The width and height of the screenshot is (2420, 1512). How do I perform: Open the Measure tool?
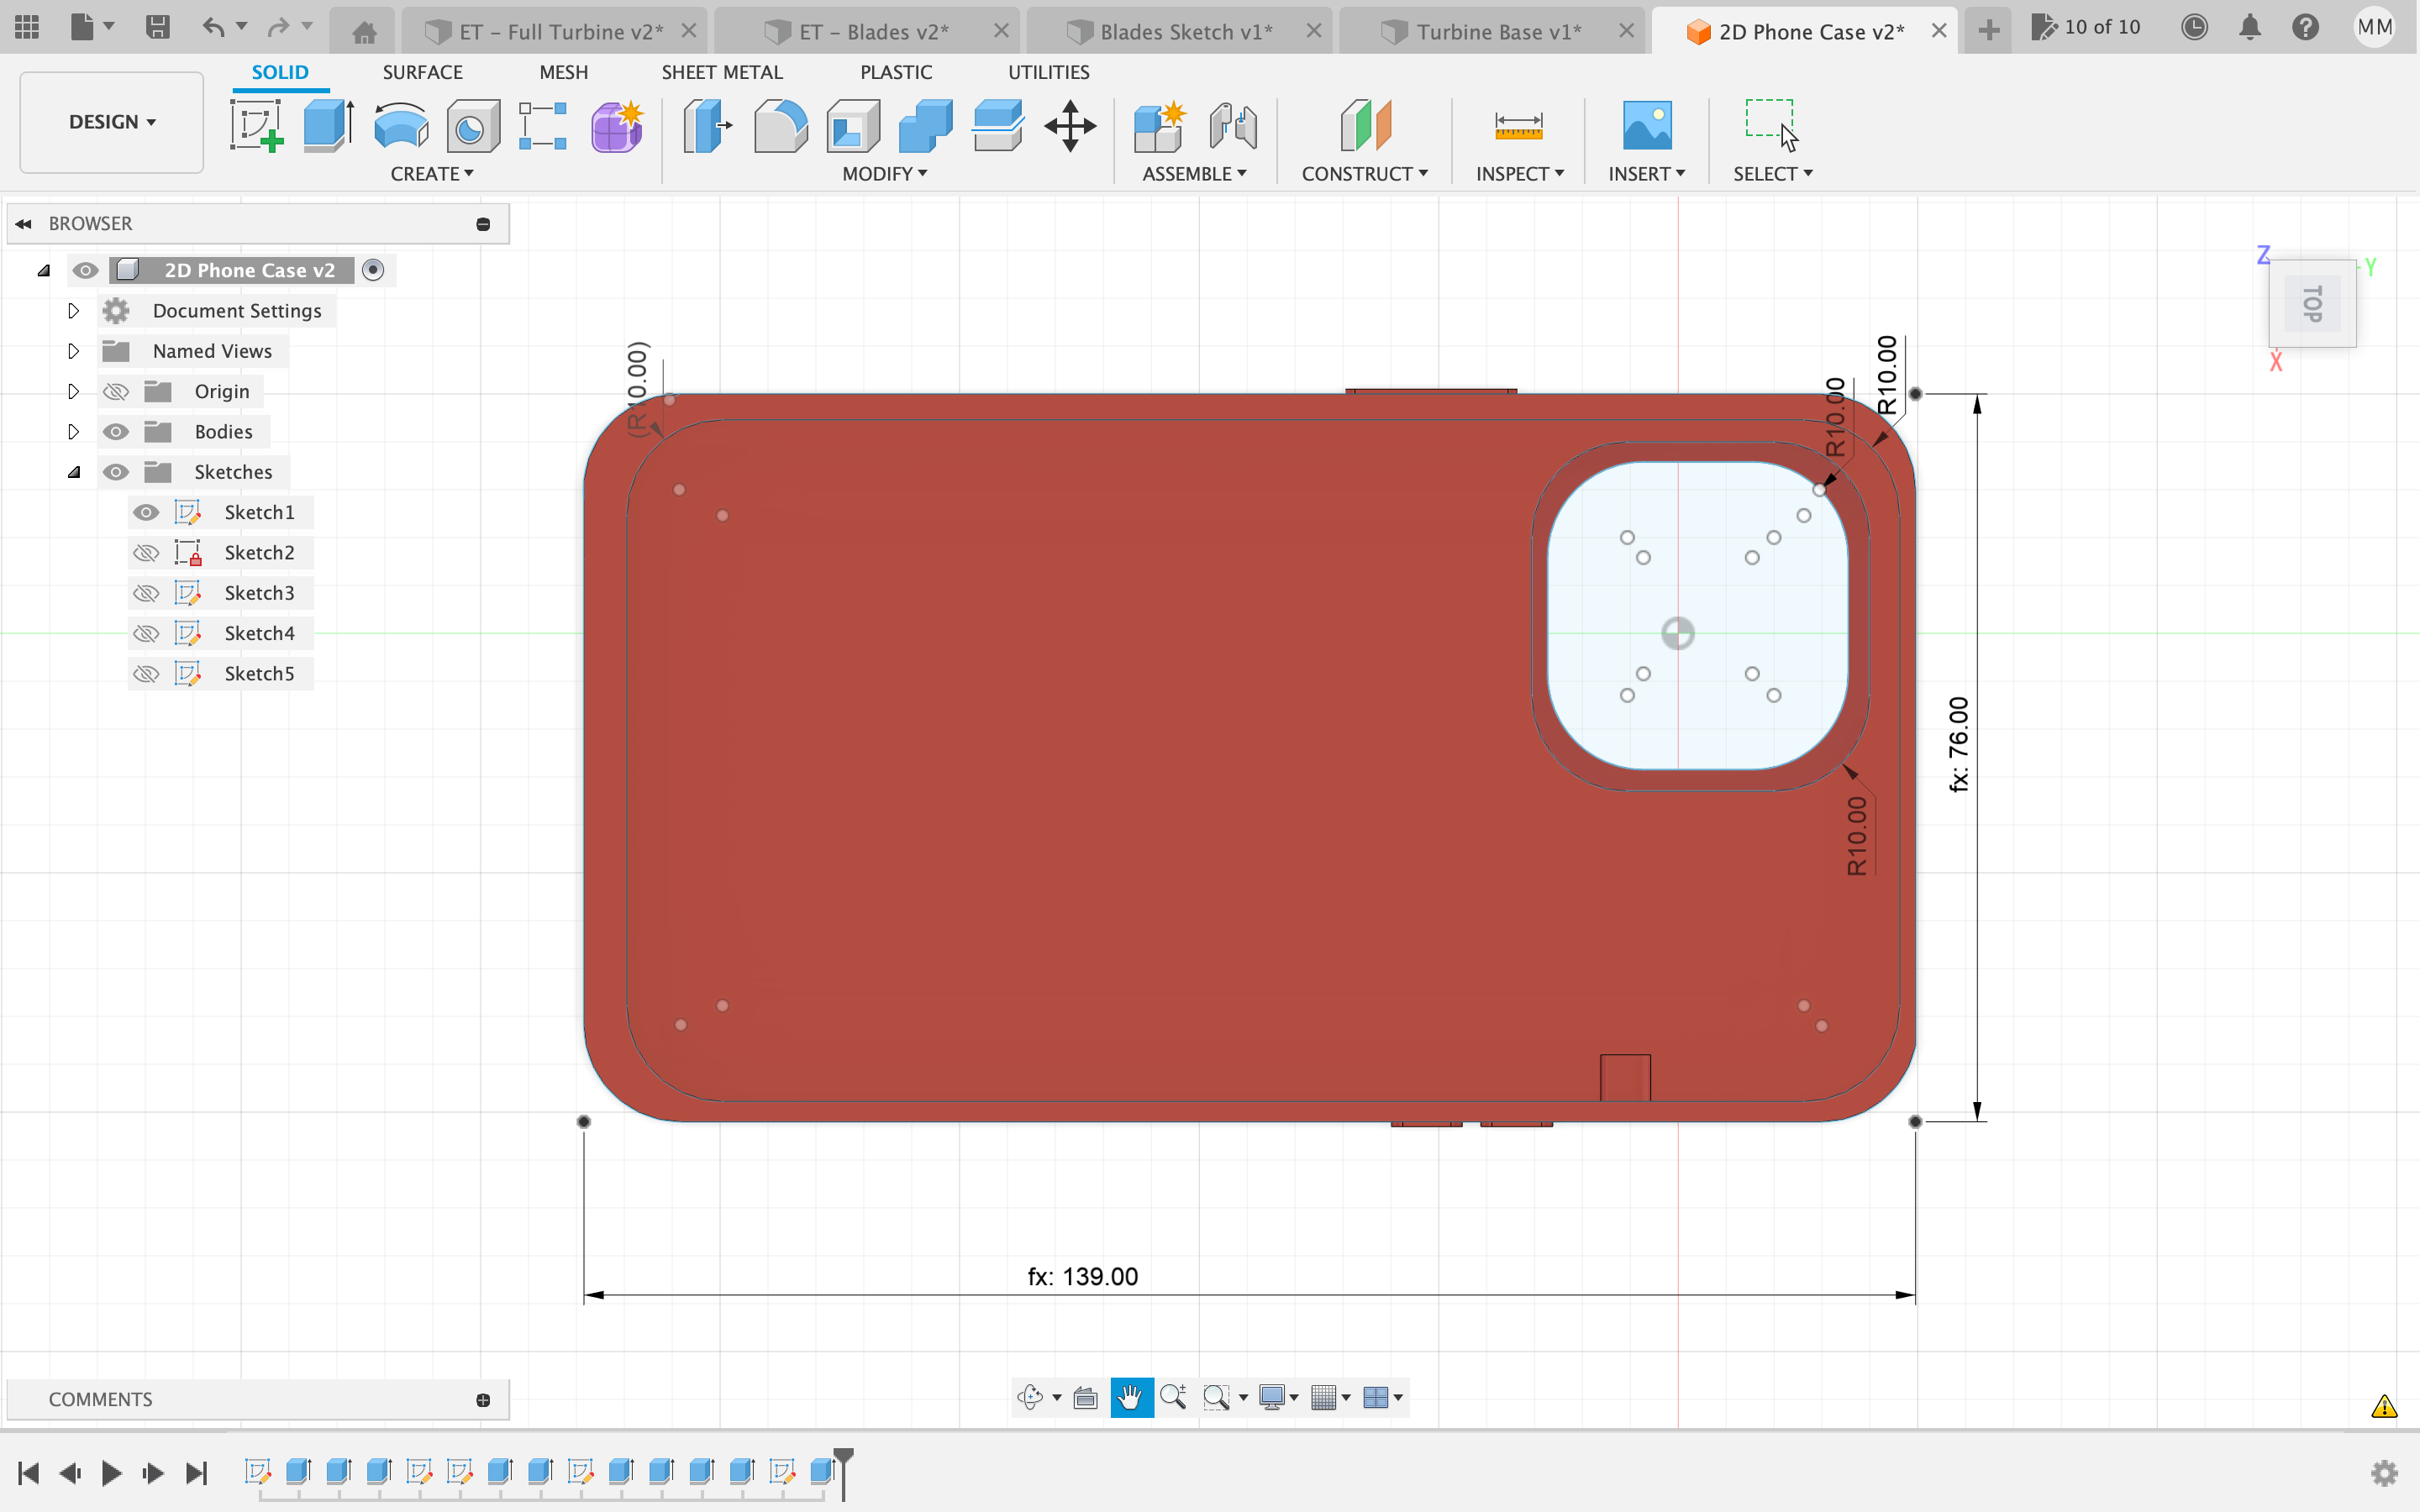1518,126
